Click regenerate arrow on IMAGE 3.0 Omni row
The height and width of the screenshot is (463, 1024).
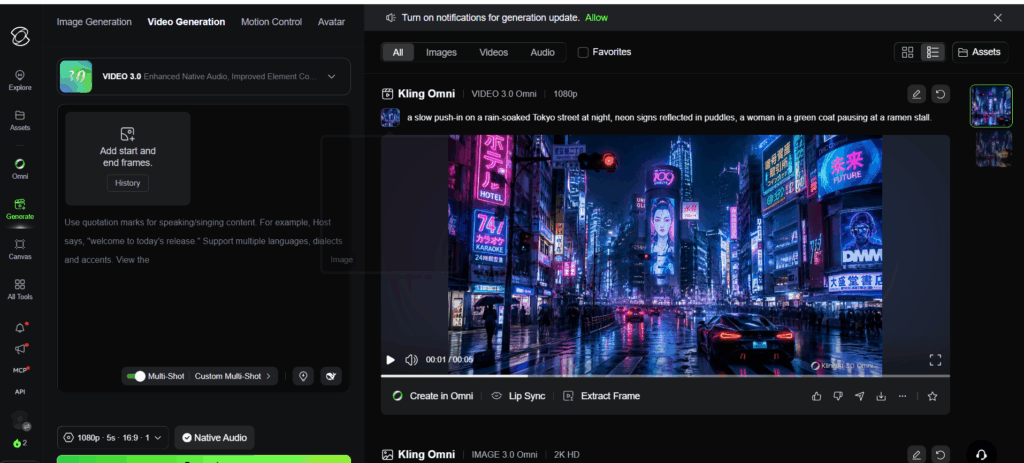click(x=940, y=455)
